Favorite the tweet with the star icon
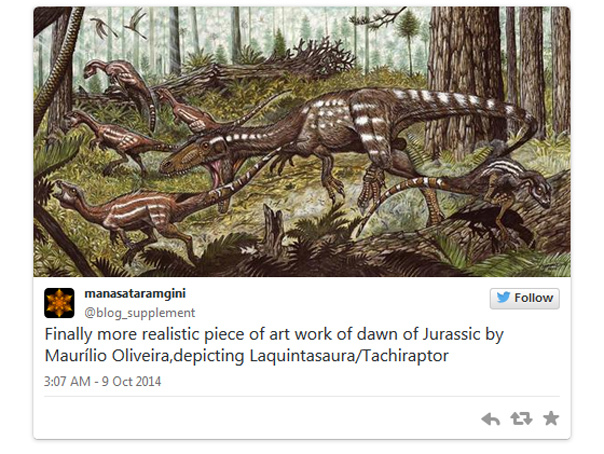Image resolution: width=604 pixels, height=454 pixels. 550,419
